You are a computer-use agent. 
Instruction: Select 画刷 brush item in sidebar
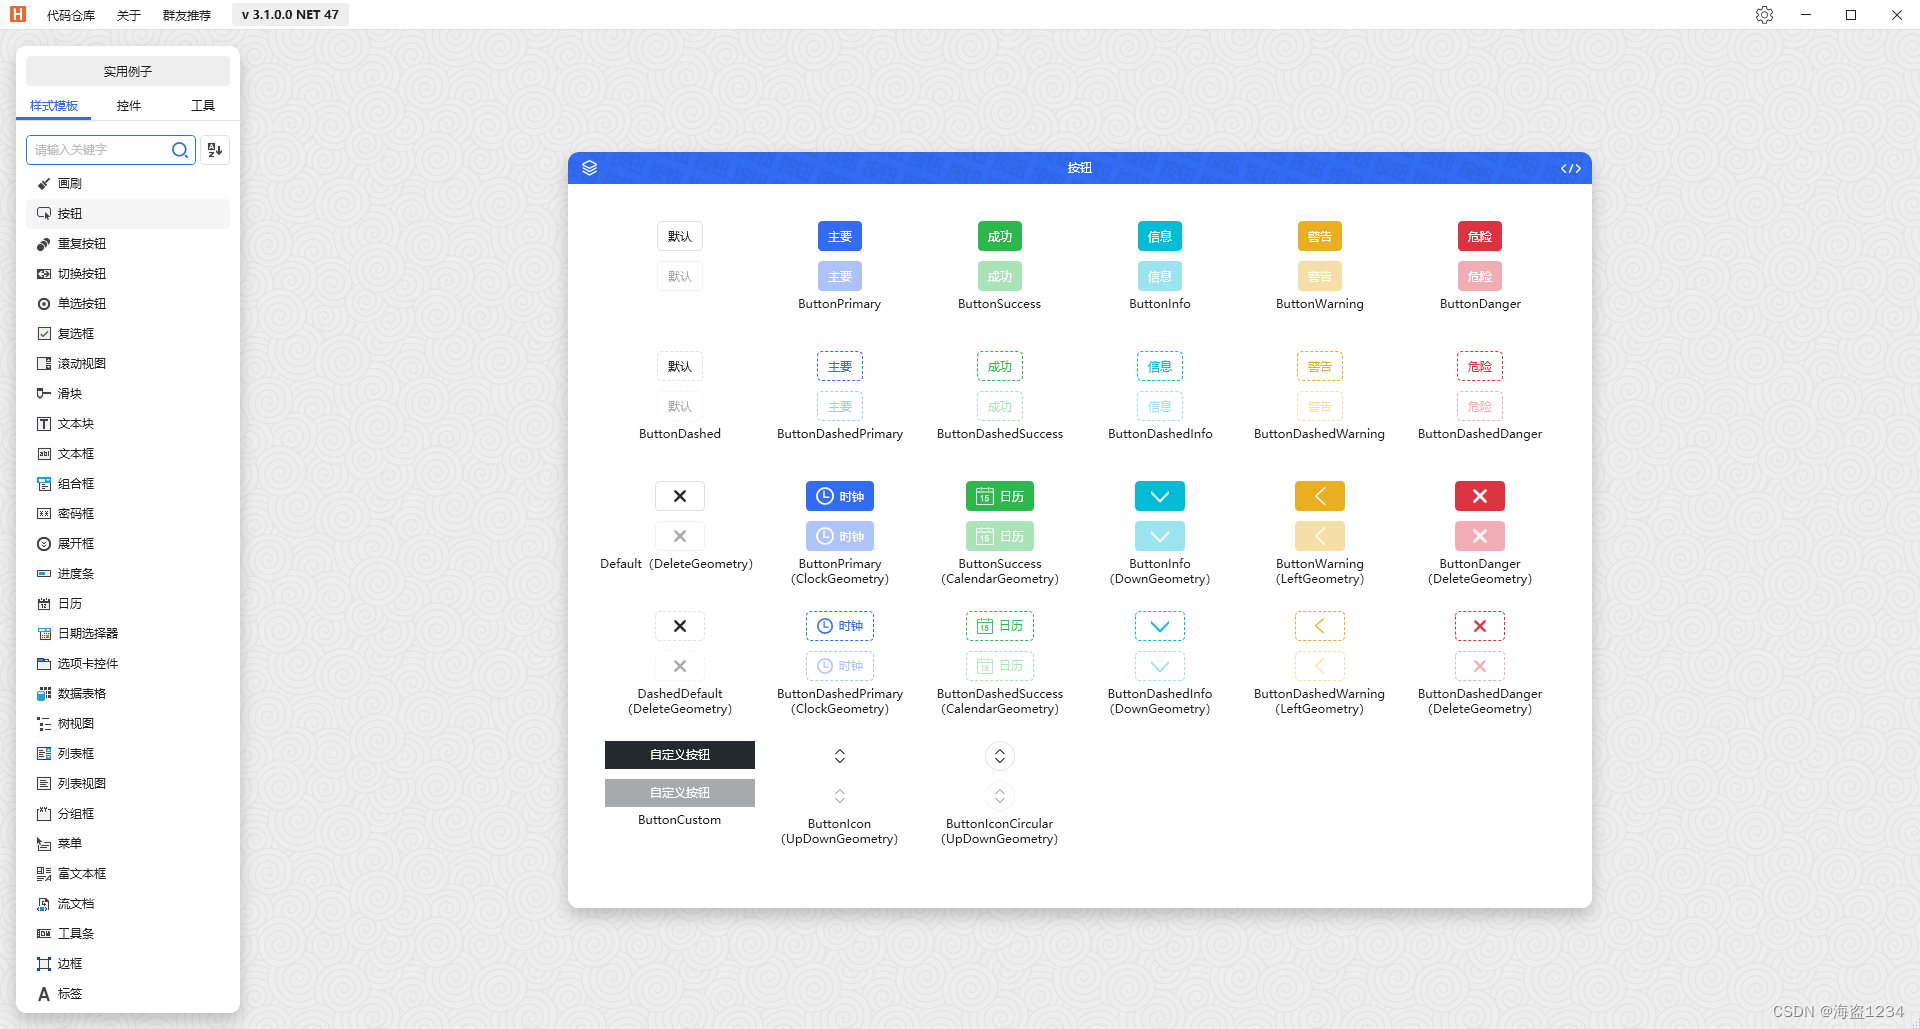pos(128,184)
